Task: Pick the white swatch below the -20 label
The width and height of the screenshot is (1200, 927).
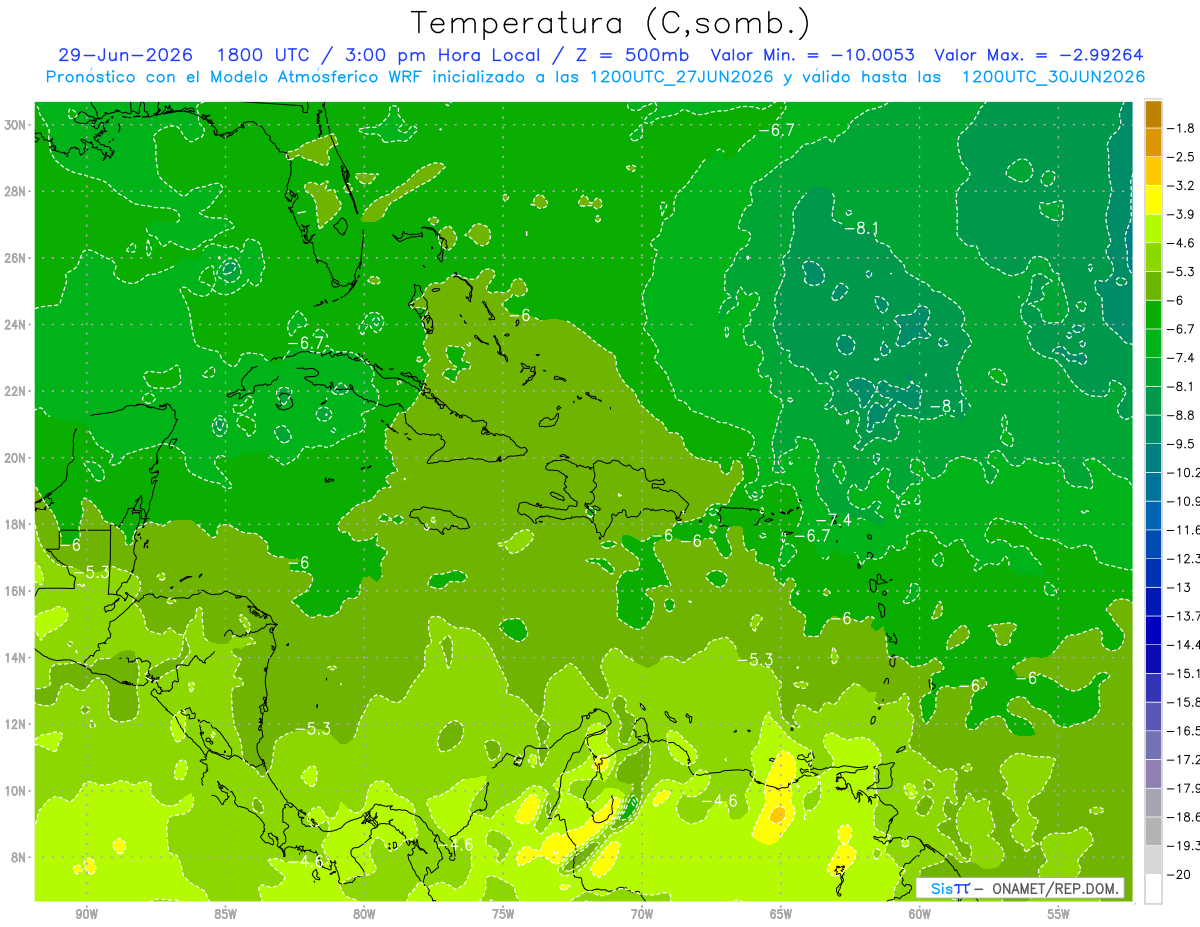Action: [x=1153, y=889]
